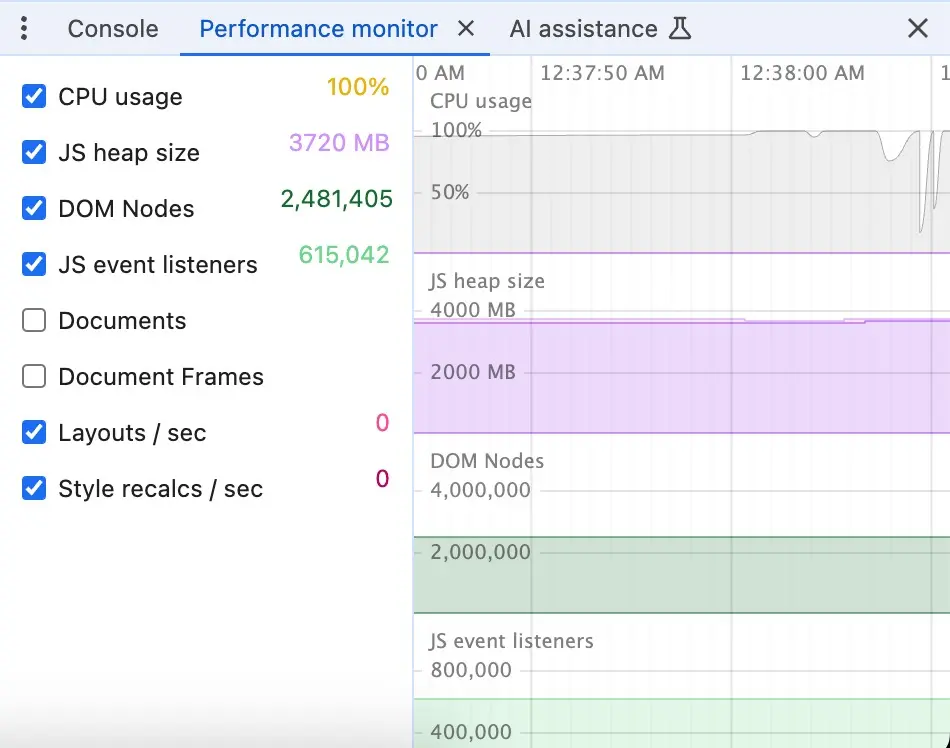Screen dimensions: 950x748
Task: Click the 800,000 listeners axis label
Action: coord(471,670)
